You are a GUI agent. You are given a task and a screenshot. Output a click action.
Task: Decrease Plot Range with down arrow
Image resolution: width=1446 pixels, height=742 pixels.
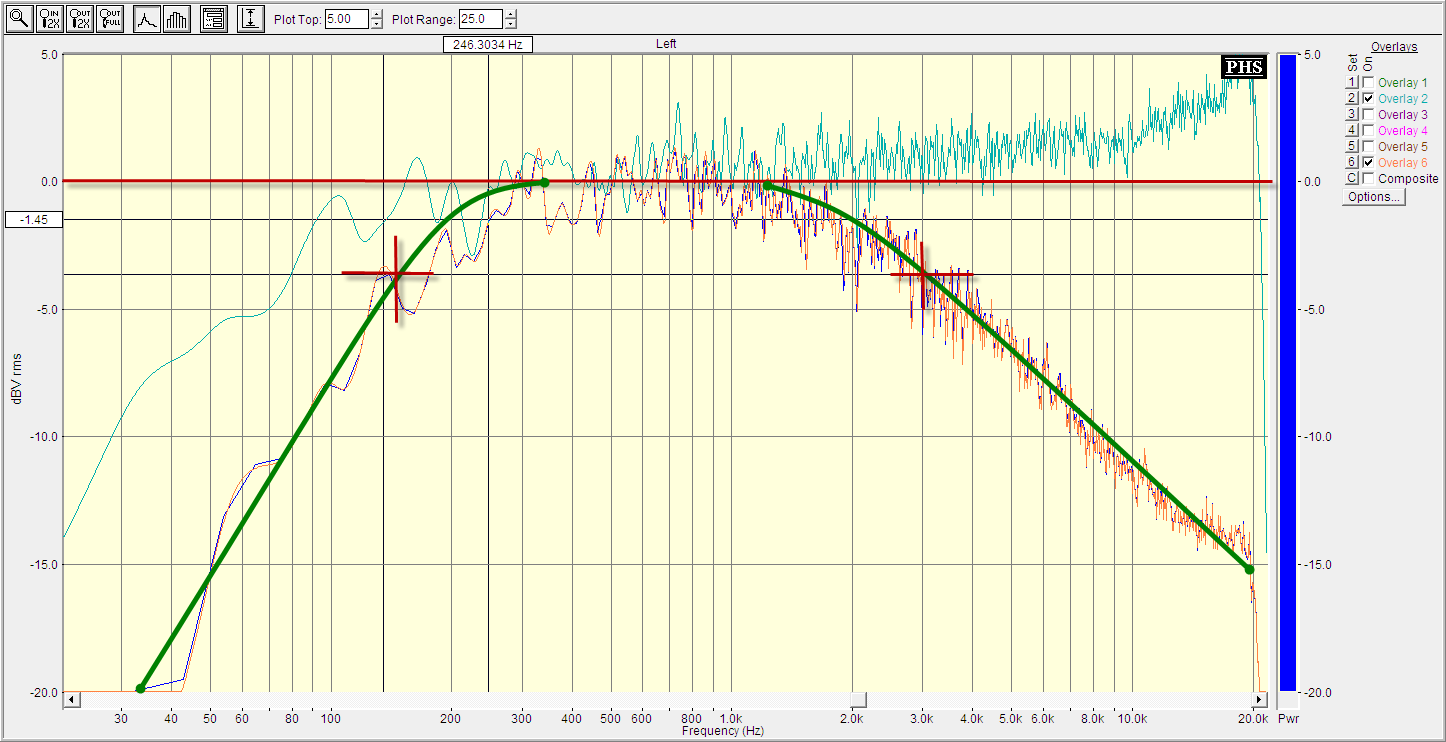[511, 24]
